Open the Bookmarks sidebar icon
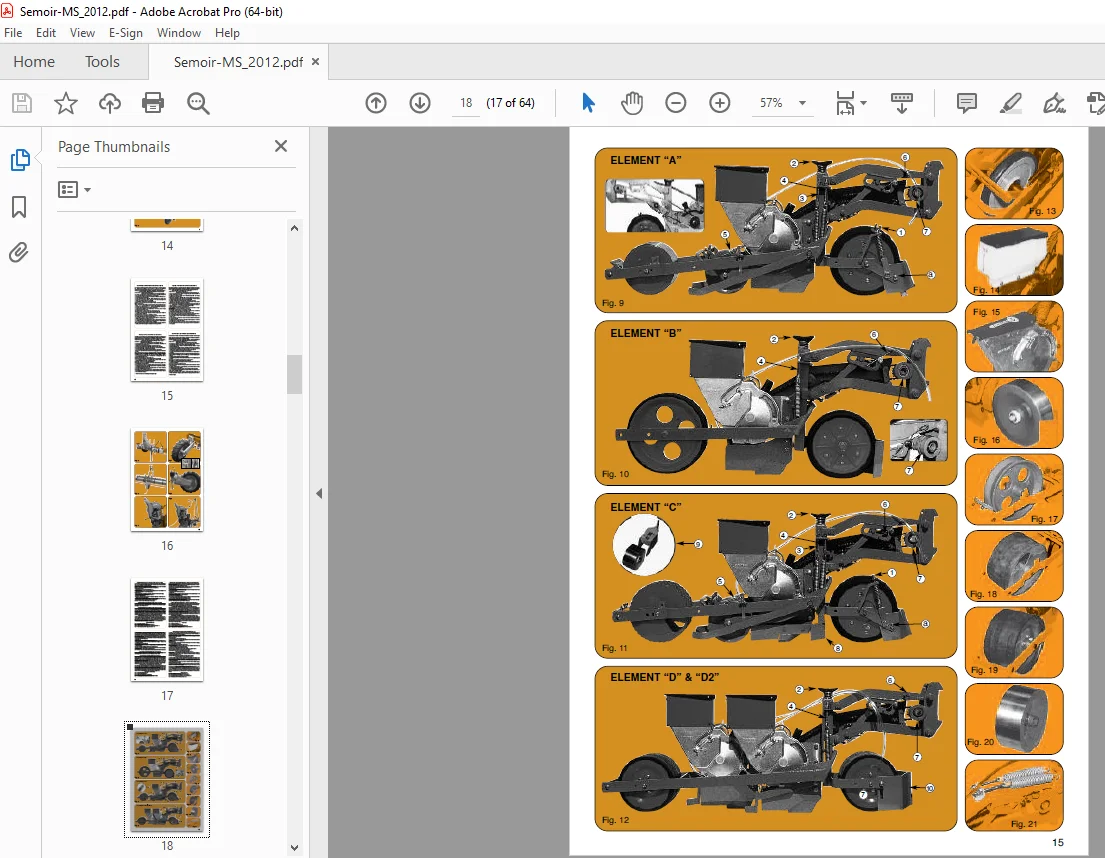1105x858 pixels. [x=19, y=206]
